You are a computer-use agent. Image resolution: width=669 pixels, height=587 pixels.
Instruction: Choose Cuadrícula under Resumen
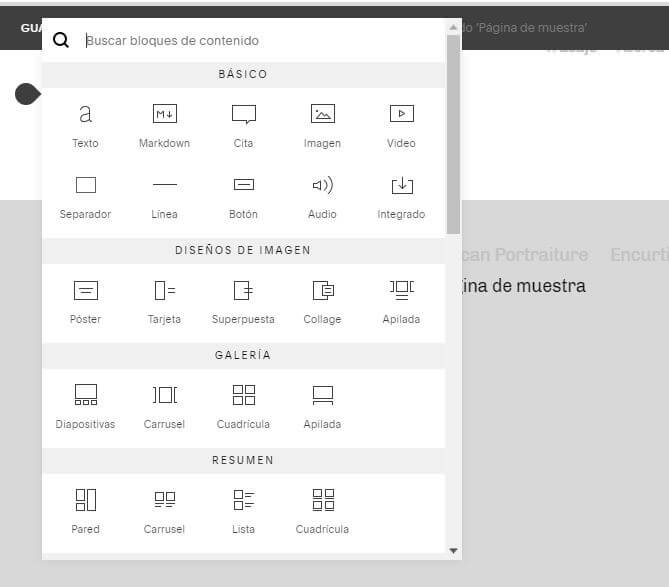pos(323,512)
